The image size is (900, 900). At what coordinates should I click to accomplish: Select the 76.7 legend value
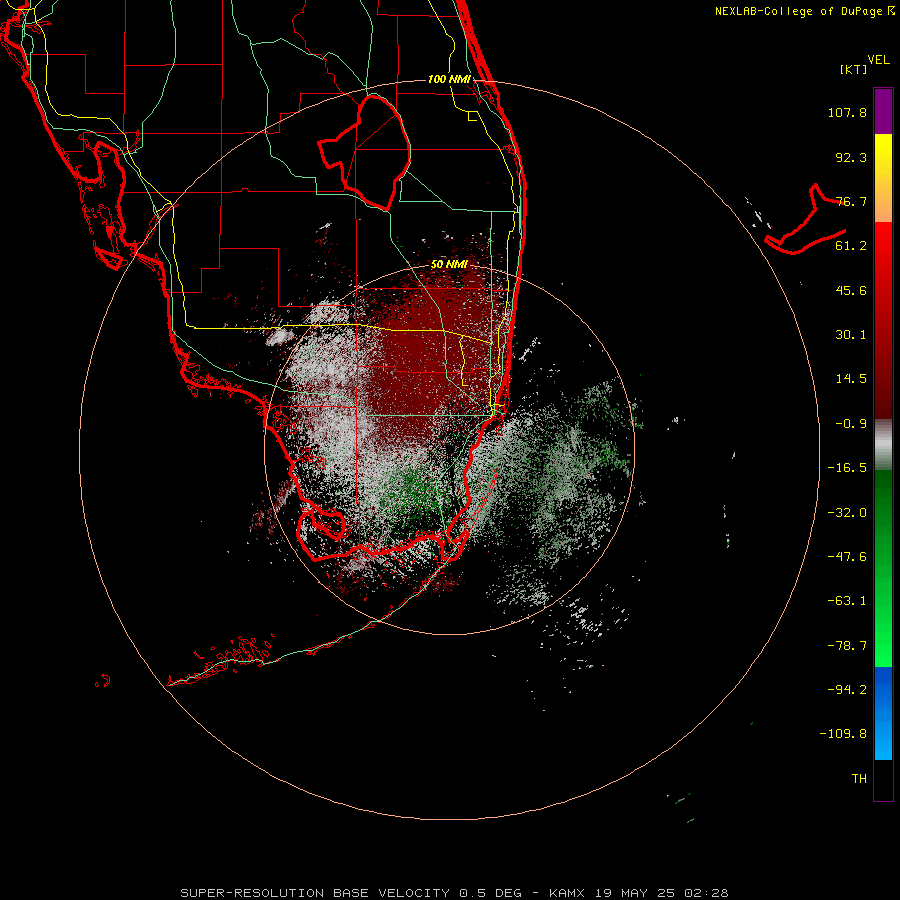(851, 201)
